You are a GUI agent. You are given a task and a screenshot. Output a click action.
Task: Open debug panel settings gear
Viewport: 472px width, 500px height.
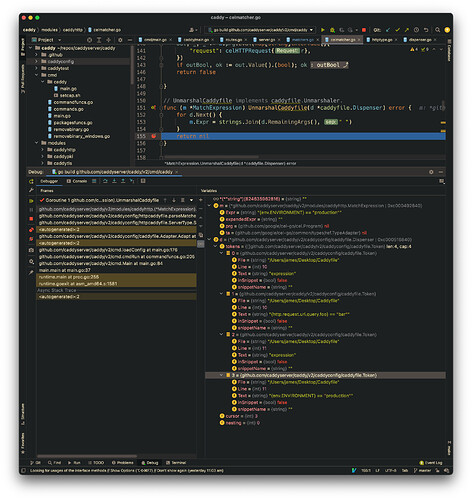coord(431,172)
